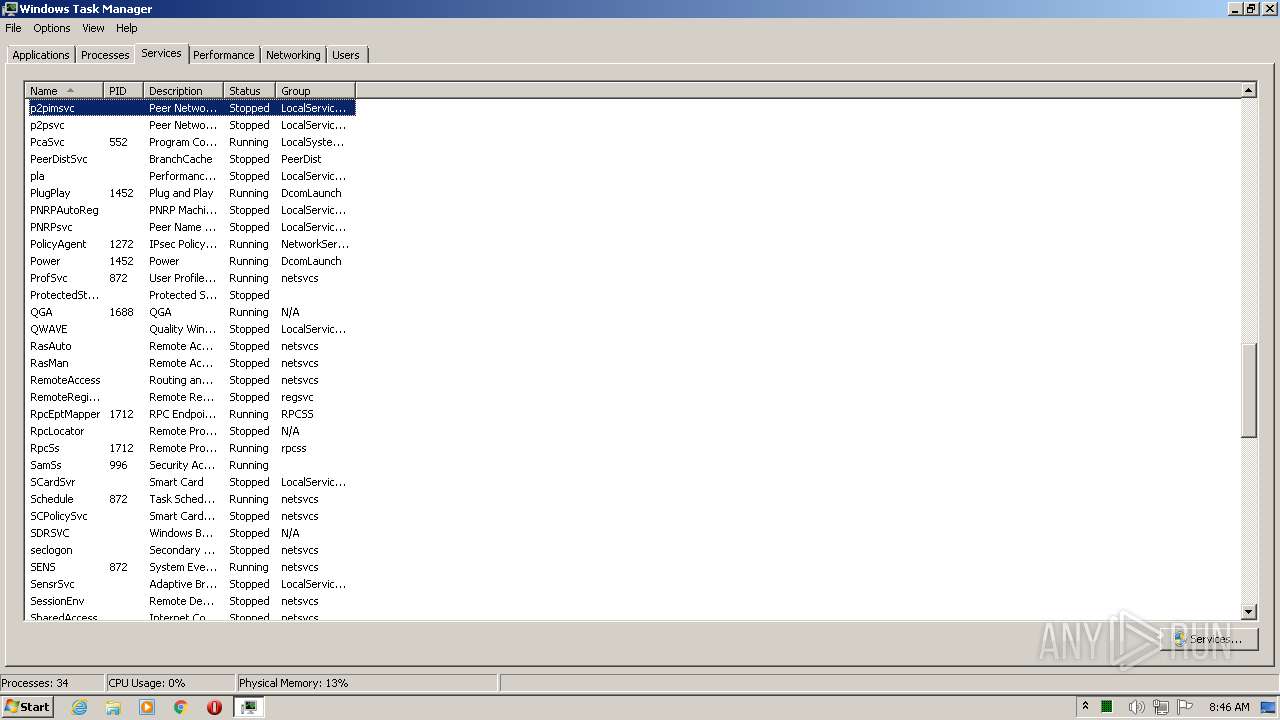Switch to the Performance tab
1280x720 pixels.
(224, 55)
